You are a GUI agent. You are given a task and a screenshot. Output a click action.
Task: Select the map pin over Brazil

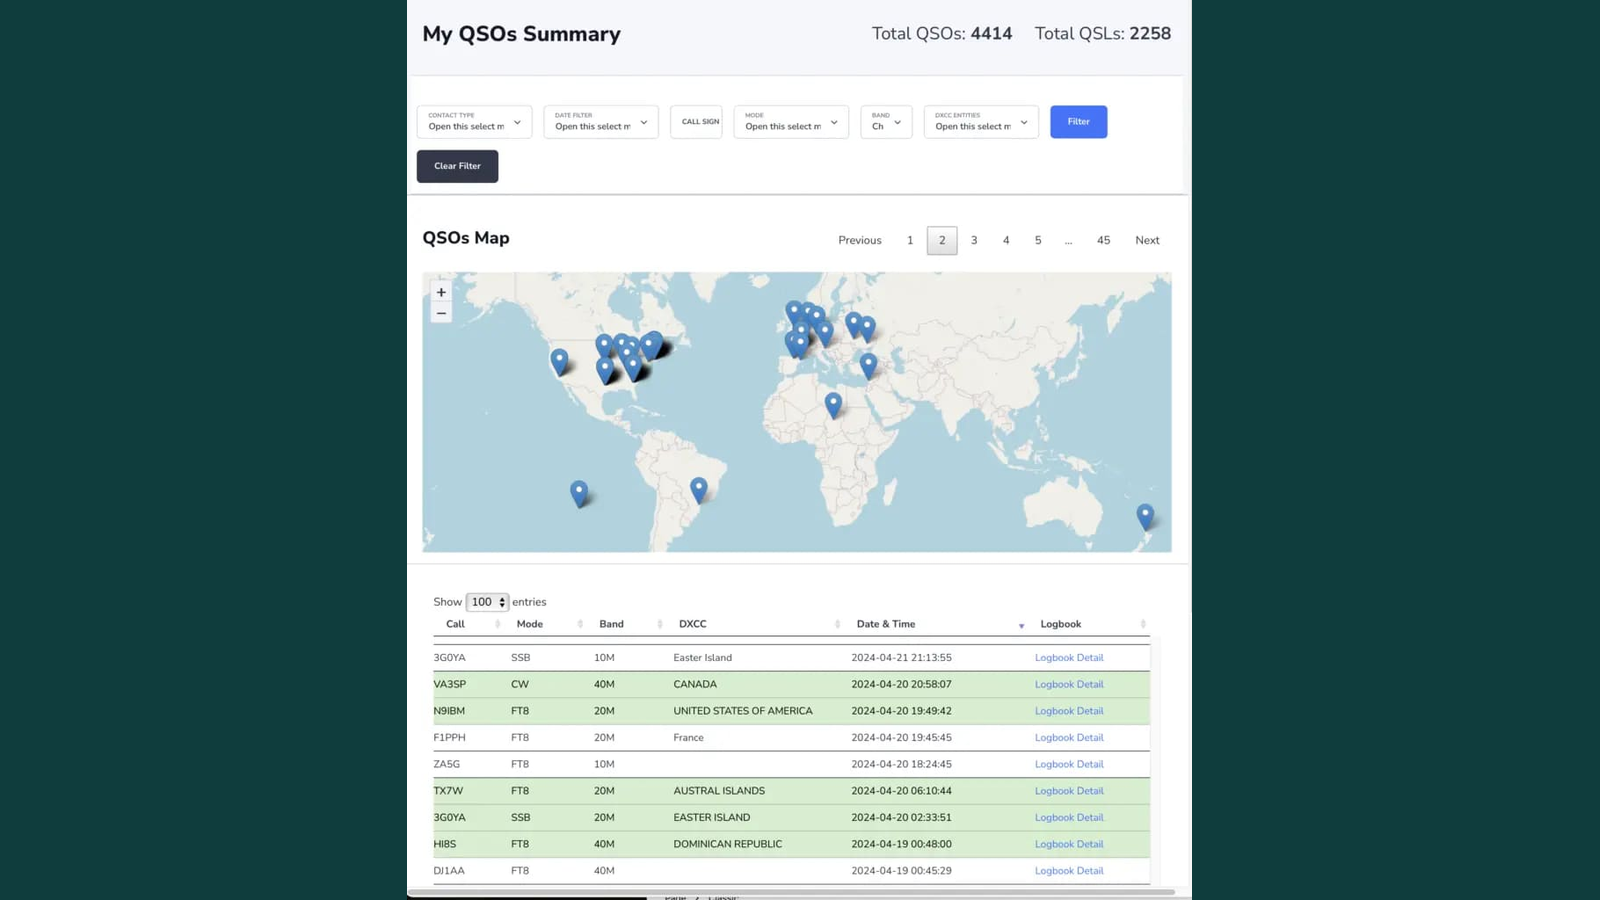tap(699, 489)
